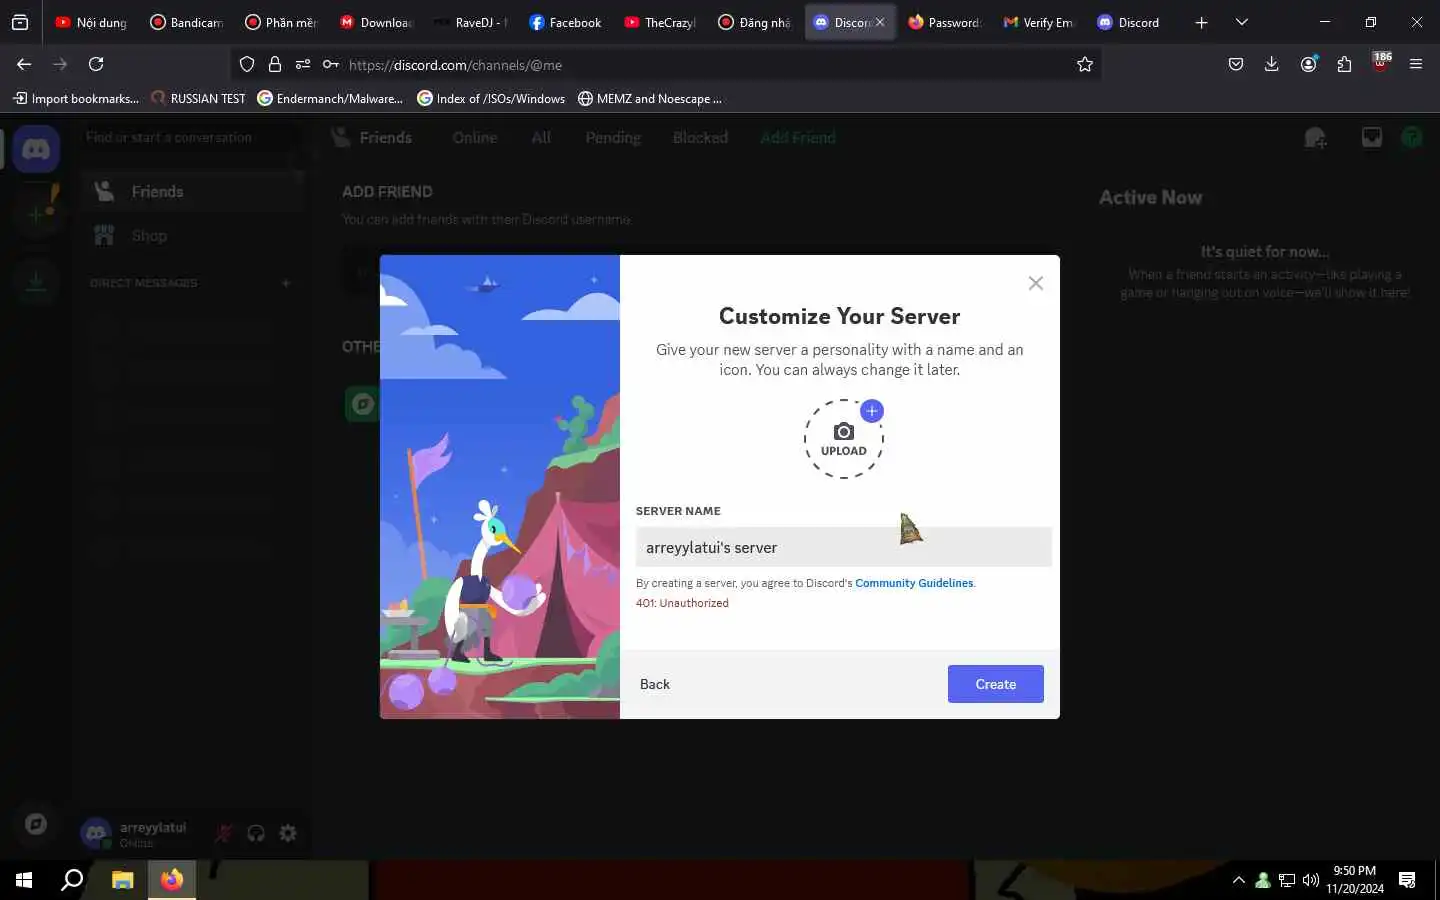Image resolution: width=1440 pixels, height=900 pixels.
Task: Open the Windows notification center
Action: (1407, 880)
